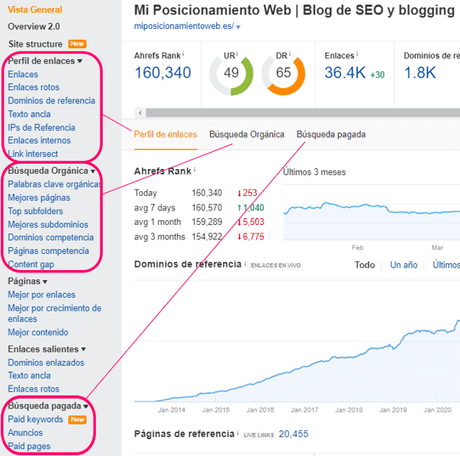
Task: Open Mejor contenido report
Action: pos(38,332)
